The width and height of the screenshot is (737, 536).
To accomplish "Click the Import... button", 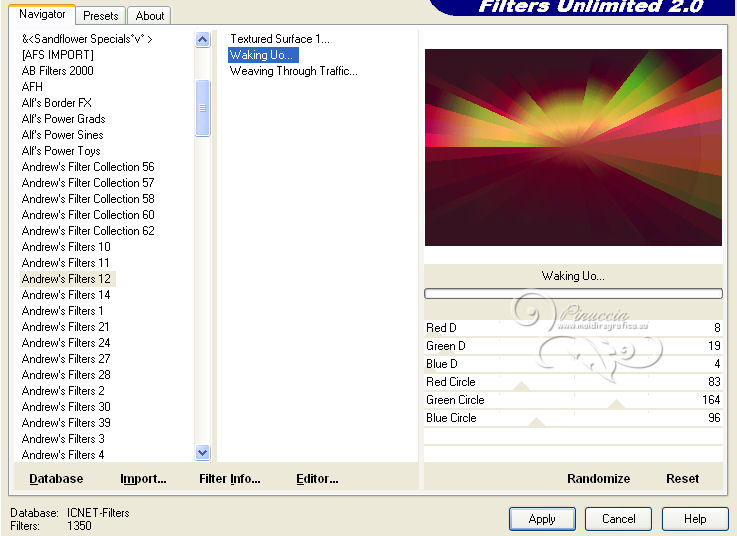I will click(143, 479).
